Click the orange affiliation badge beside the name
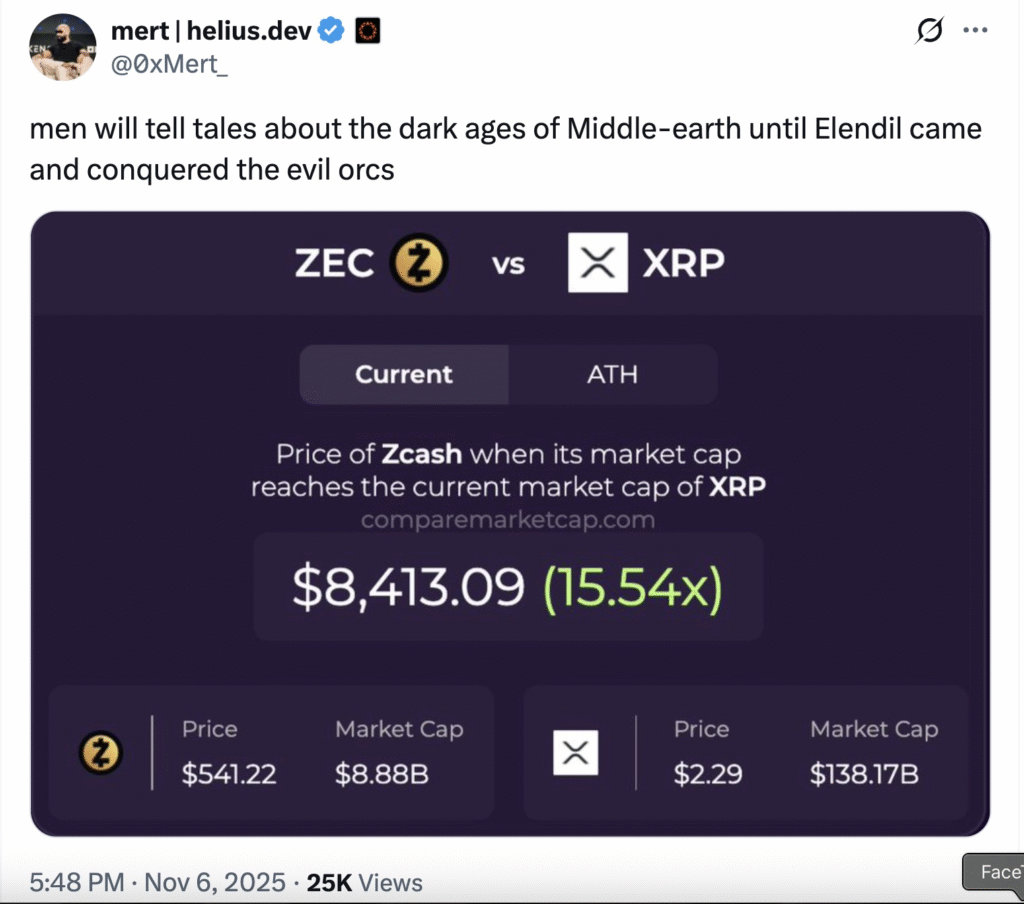The width and height of the screenshot is (1024, 904). [x=367, y=32]
